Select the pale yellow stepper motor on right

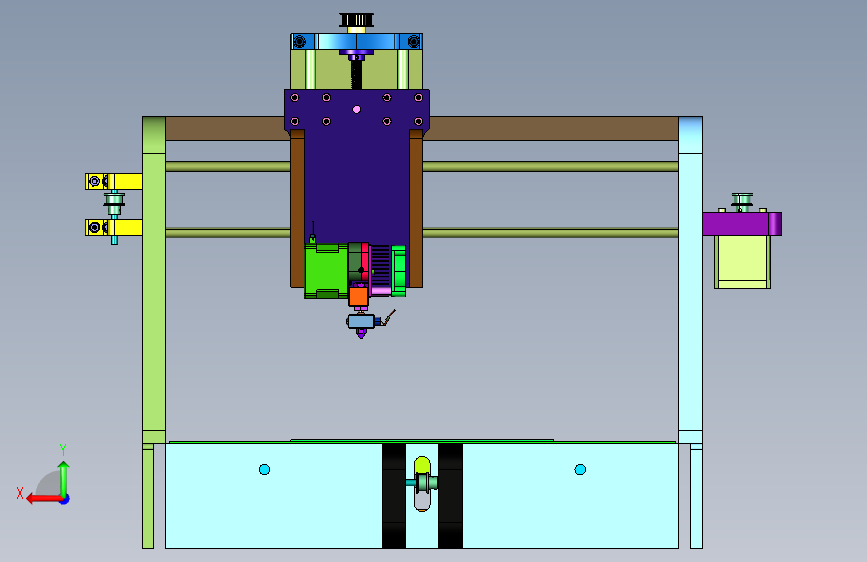(742, 262)
